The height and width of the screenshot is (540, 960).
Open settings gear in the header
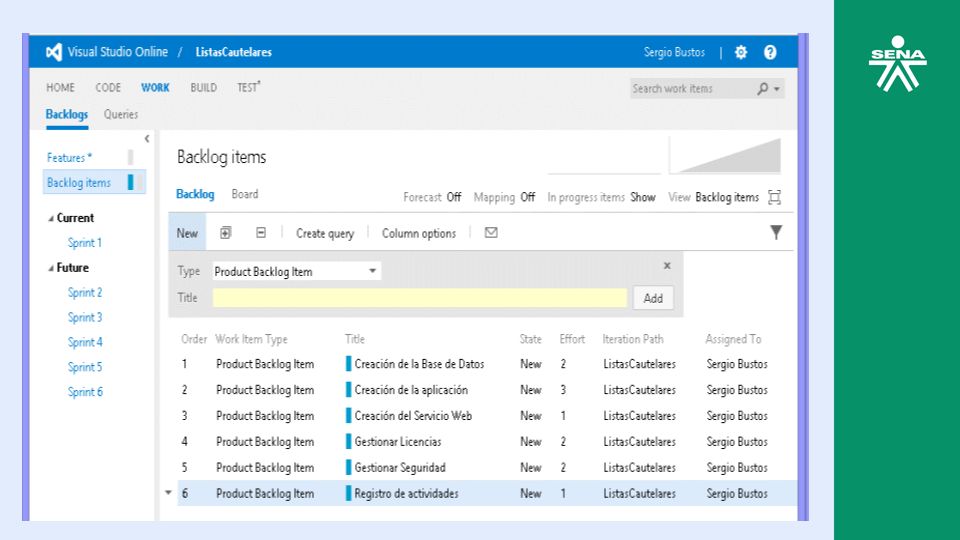pyautogui.click(x=741, y=52)
